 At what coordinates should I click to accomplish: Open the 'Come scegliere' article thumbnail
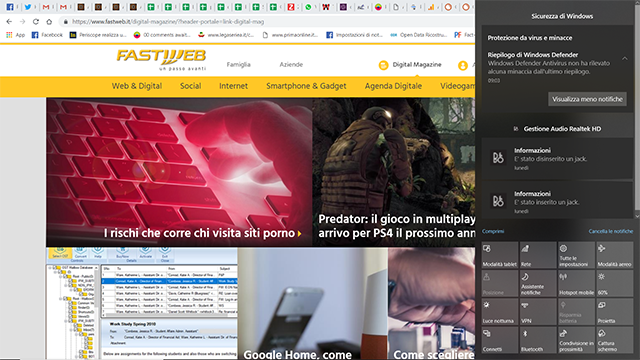point(431,303)
